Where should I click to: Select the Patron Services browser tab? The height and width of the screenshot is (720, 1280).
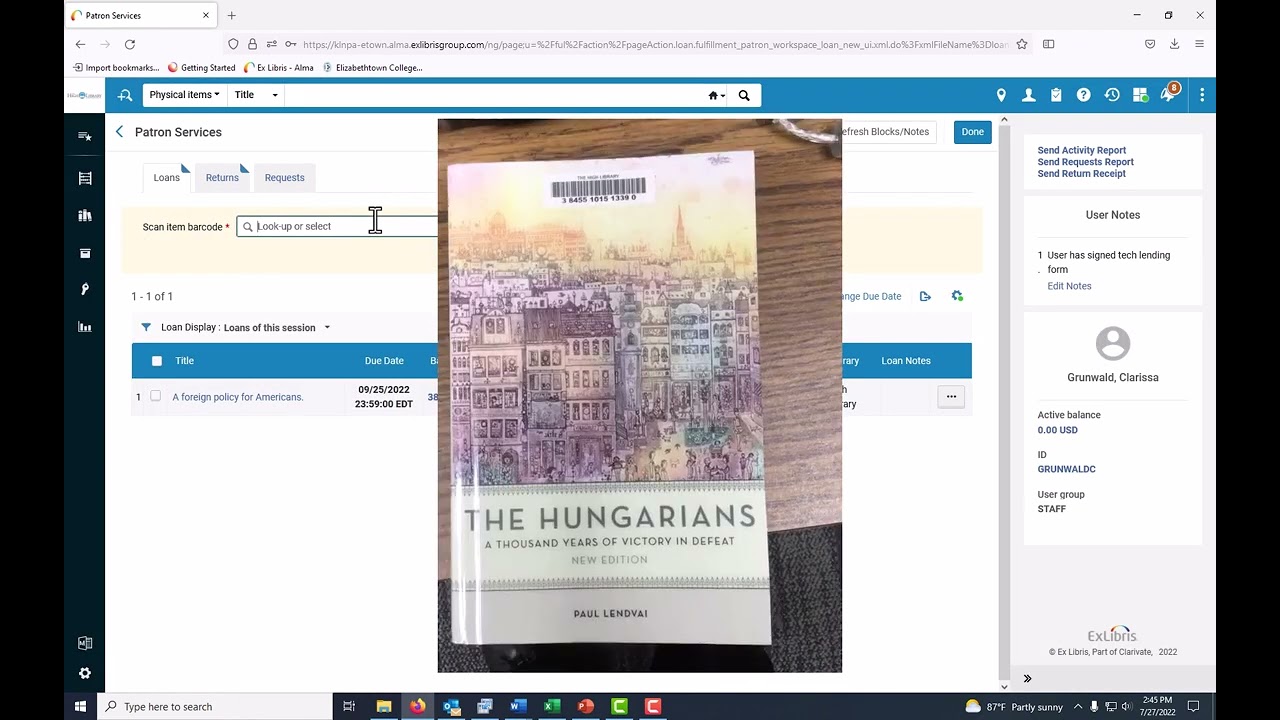tap(141, 16)
